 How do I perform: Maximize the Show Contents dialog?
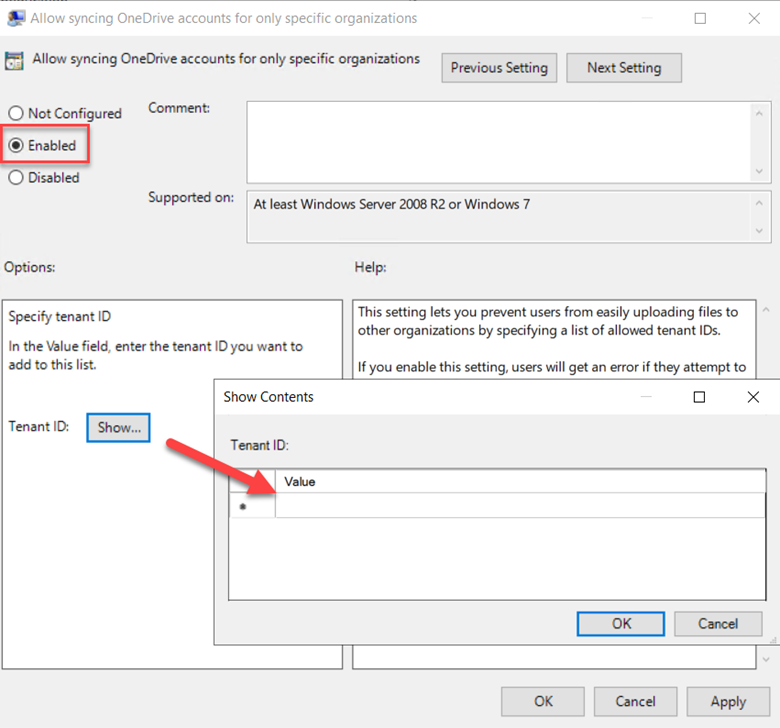(699, 397)
